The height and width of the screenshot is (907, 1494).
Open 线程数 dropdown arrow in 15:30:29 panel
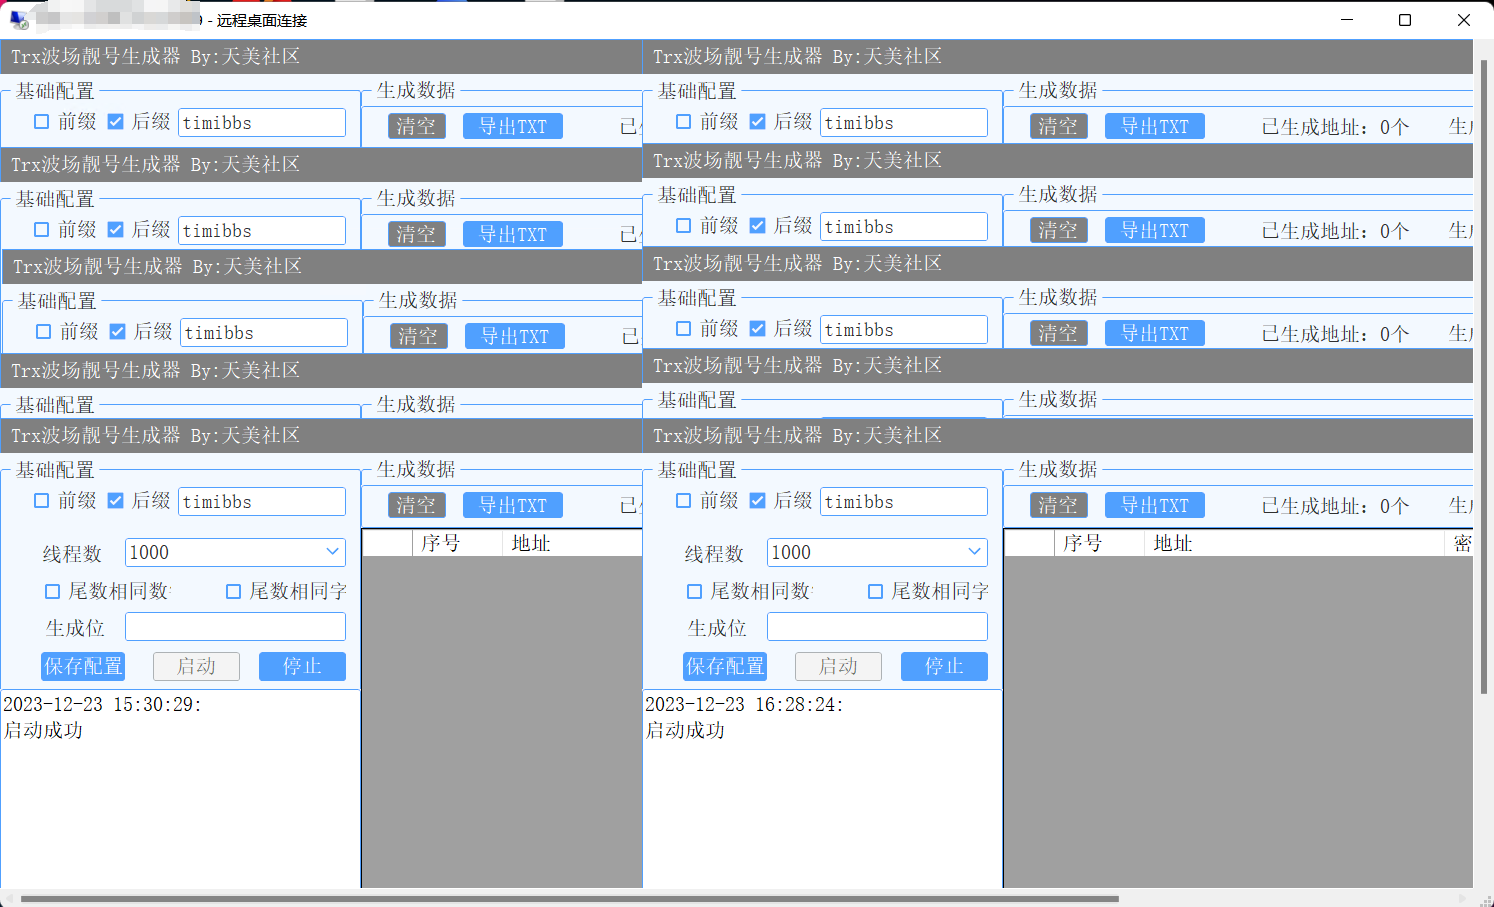[x=333, y=552]
